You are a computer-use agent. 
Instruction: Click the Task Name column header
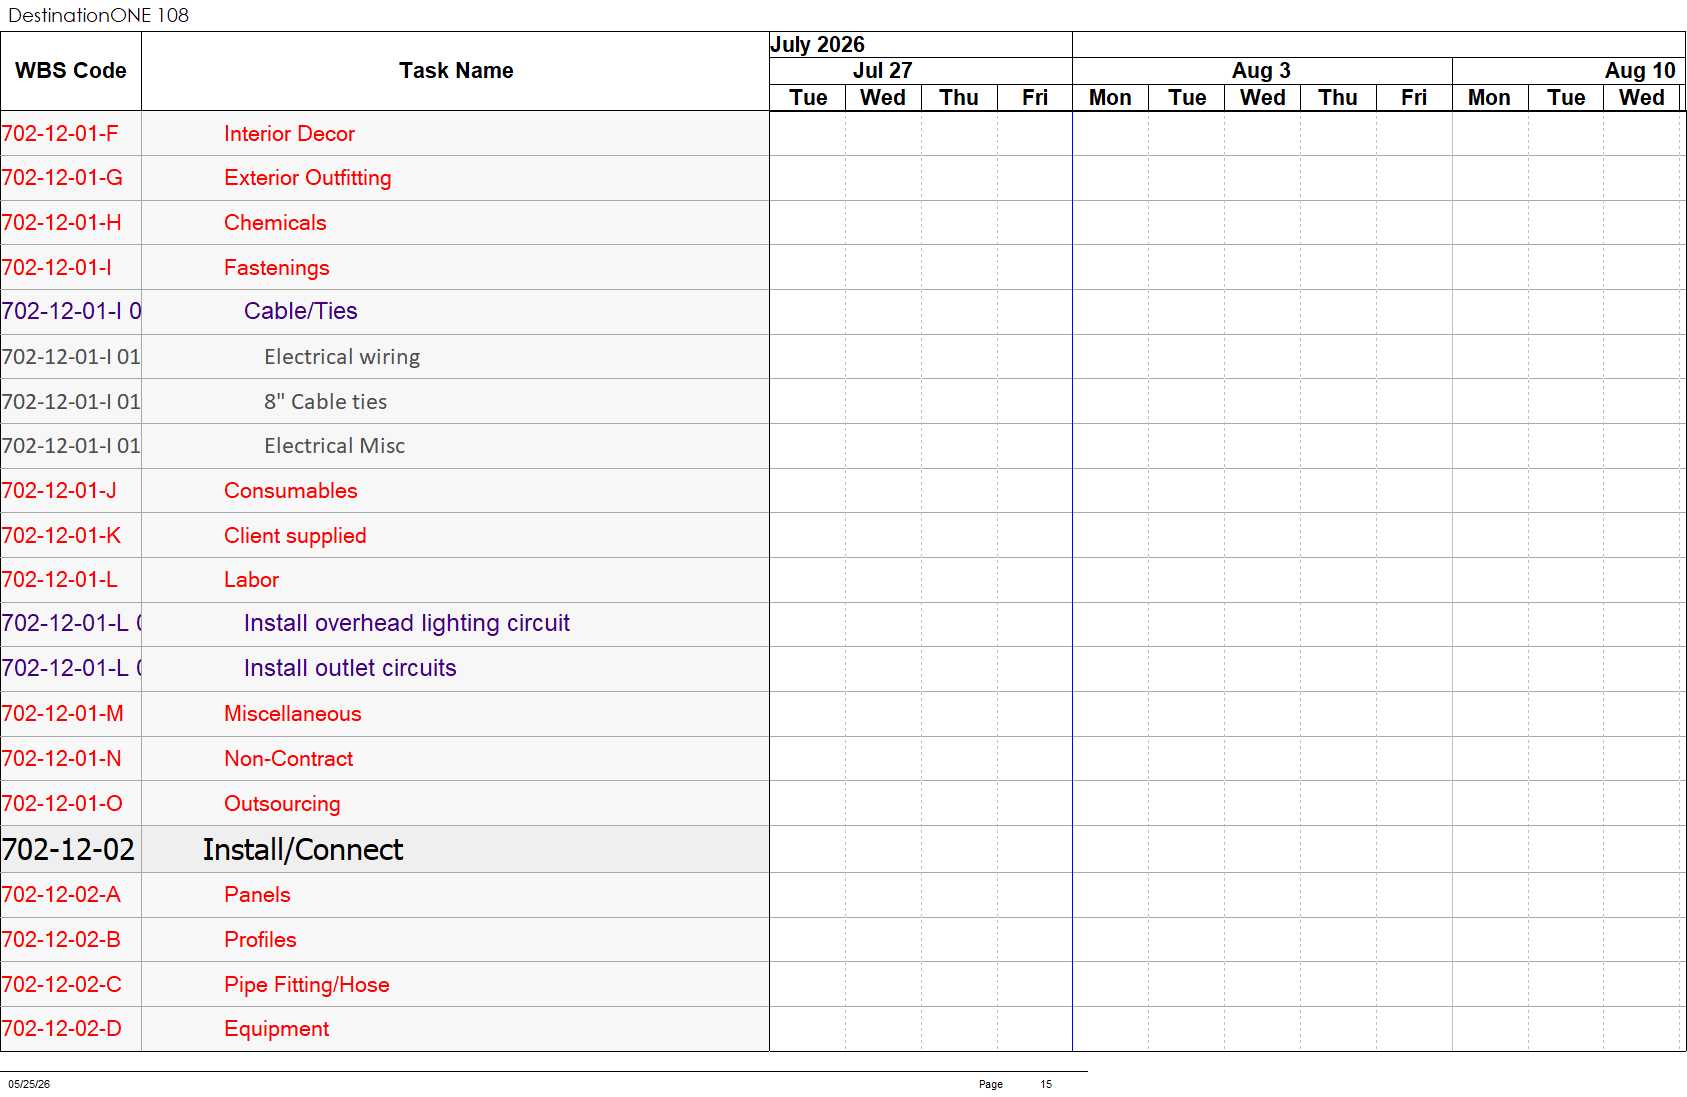point(456,71)
